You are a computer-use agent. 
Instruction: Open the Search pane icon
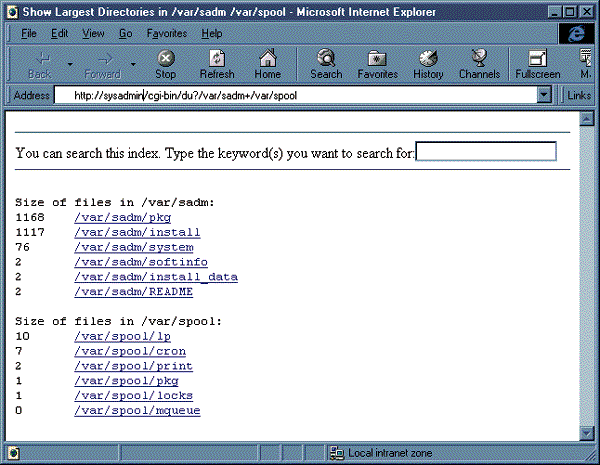326,63
